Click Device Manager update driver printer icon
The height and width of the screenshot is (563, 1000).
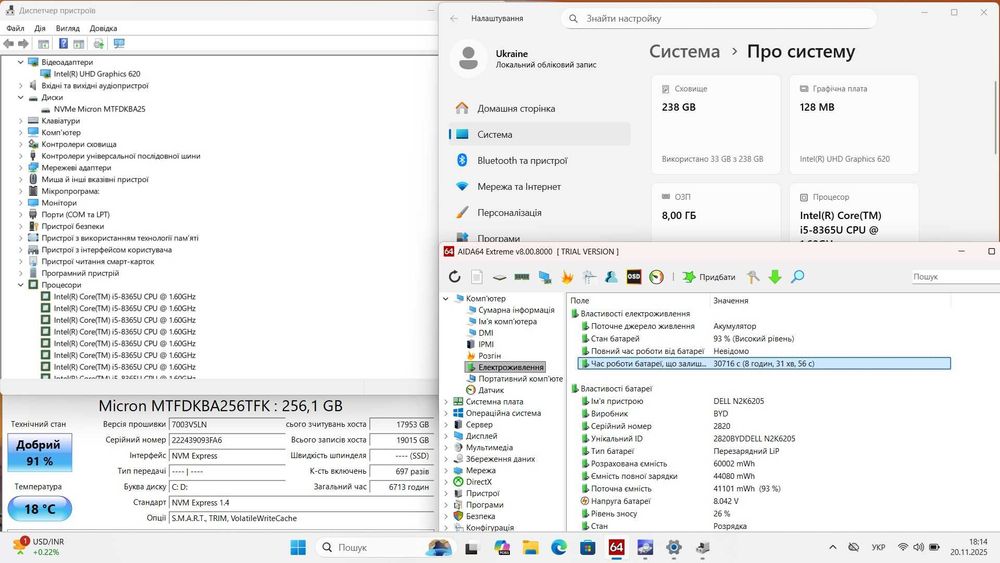(99, 43)
